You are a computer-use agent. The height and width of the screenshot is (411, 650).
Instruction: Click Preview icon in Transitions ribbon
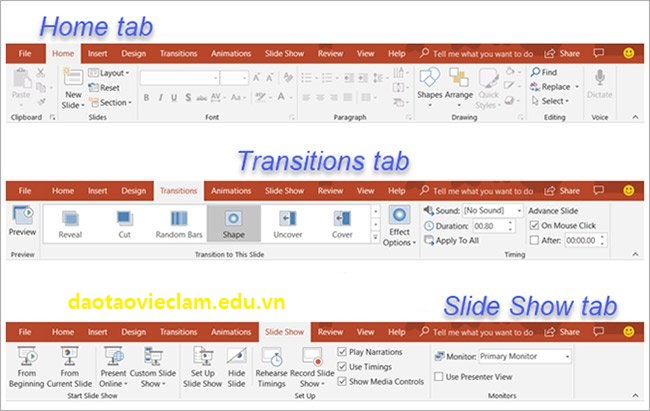pyautogui.click(x=22, y=215)
